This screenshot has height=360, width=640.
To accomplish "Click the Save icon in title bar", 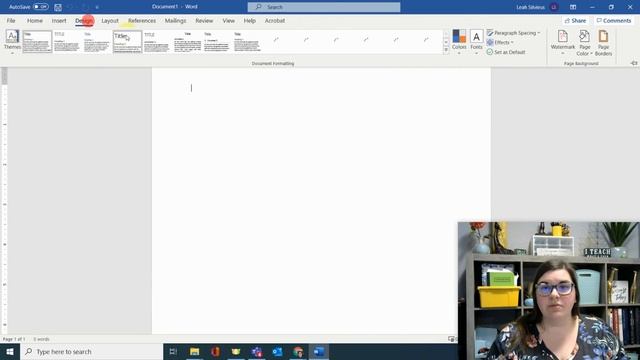I will pos(58,7).
